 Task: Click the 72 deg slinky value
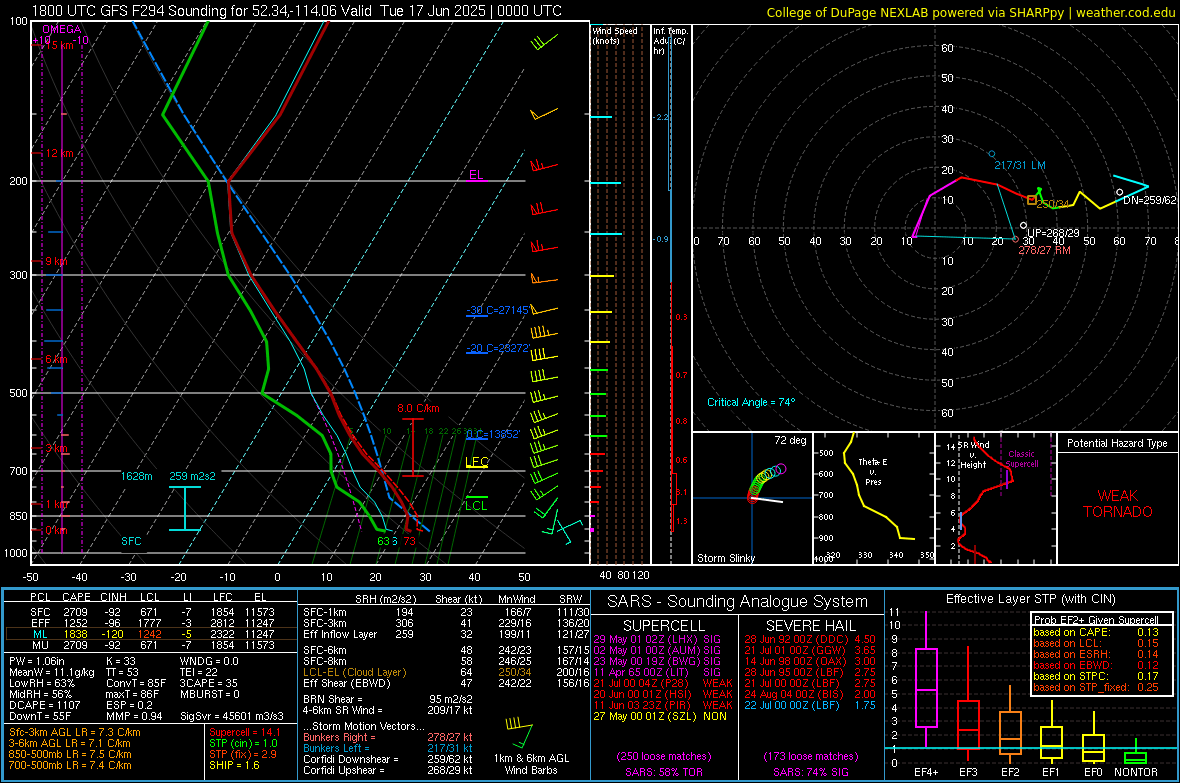click(x=790, y=440)
